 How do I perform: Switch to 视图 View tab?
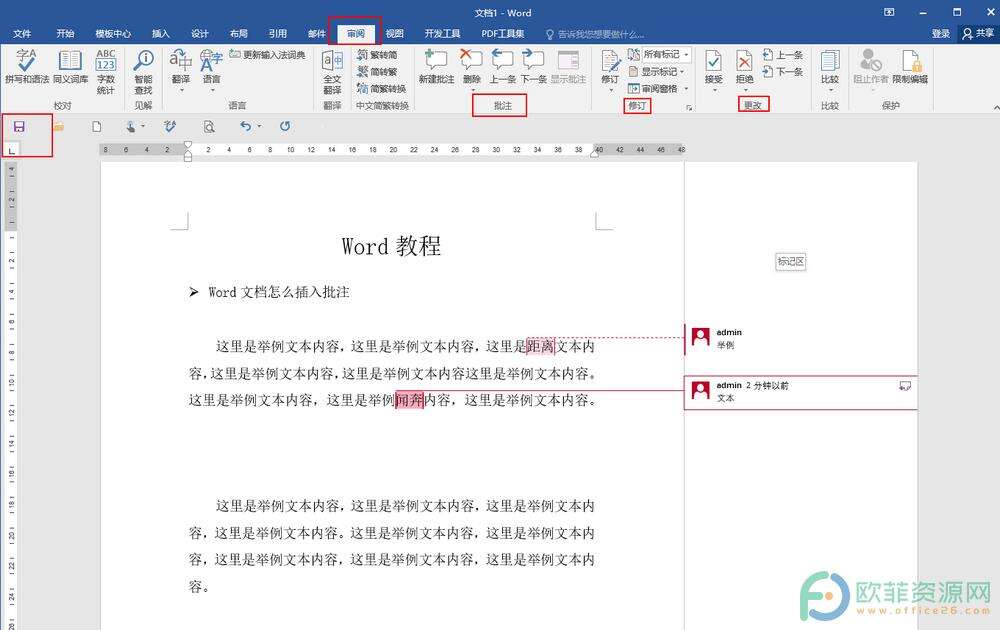point(395,33)
